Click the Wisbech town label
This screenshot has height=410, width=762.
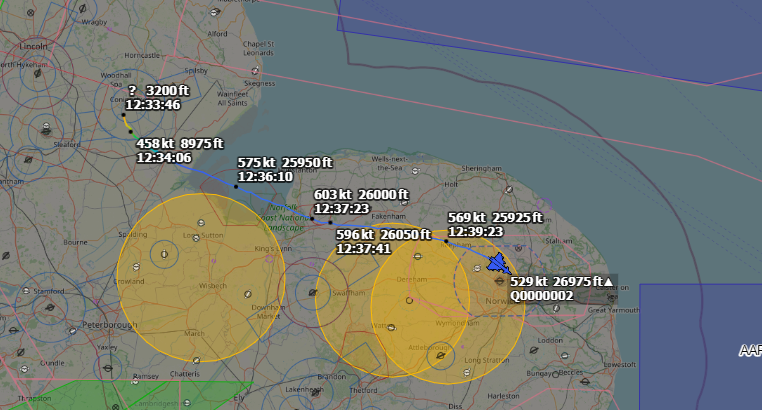[x=212, y=286]
